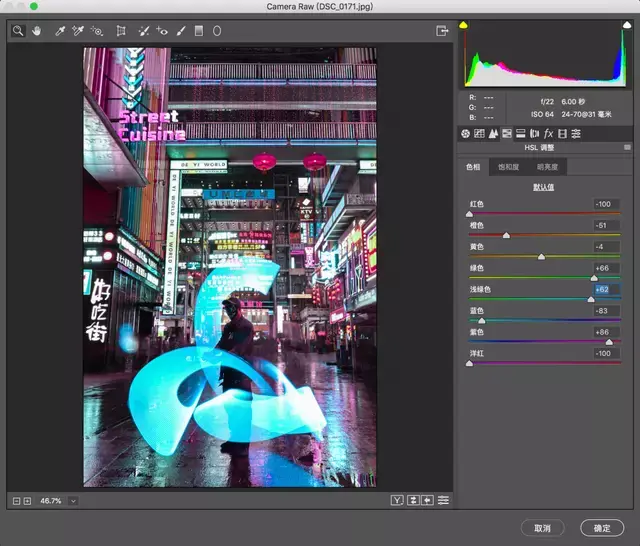Click the 红色 value field showing -100

[607, 204]
